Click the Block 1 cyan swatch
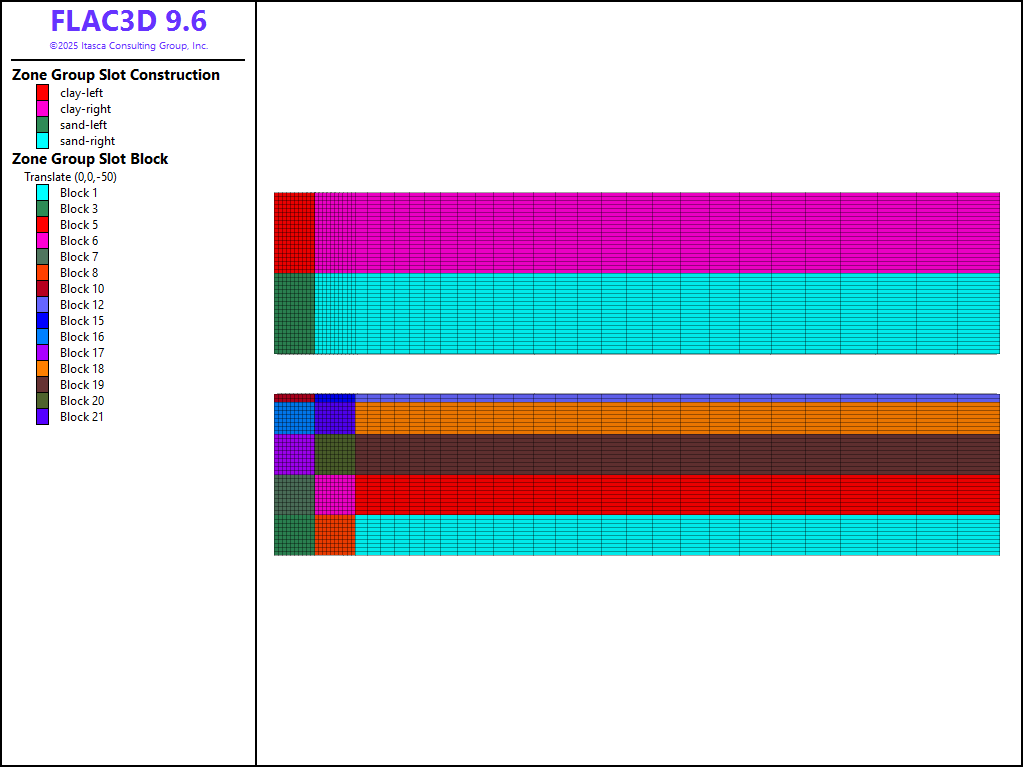The image size is (1024, 768). click(x=43, y=193)
